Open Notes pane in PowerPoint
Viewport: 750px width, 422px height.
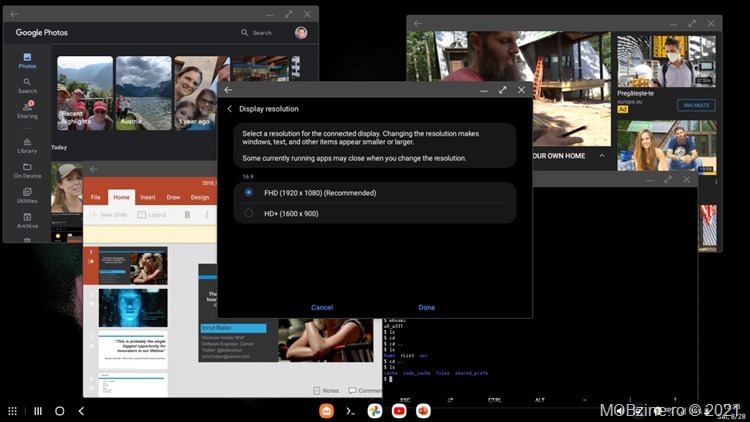[326, 390]
